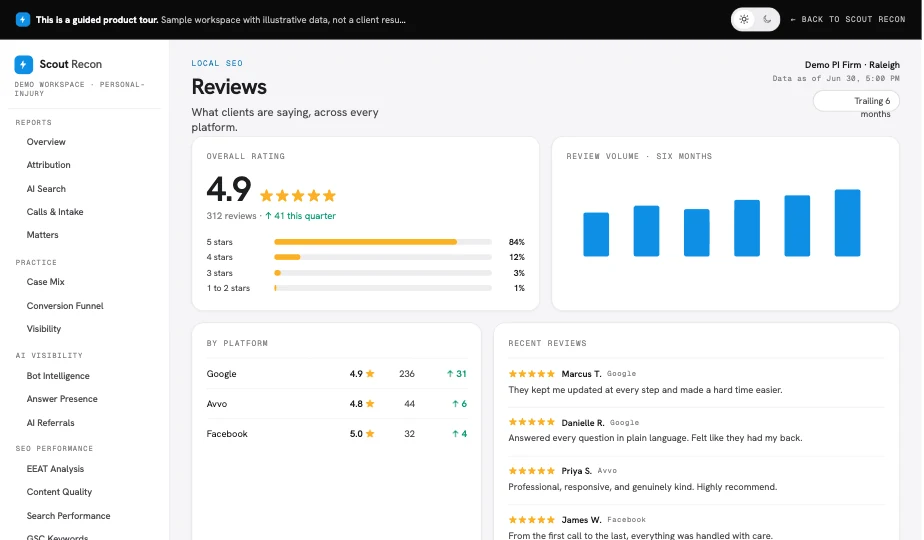Screen dimensions: 924x540
Task: Click the green up arrow beside 41 this quarter
Action: 268,216
